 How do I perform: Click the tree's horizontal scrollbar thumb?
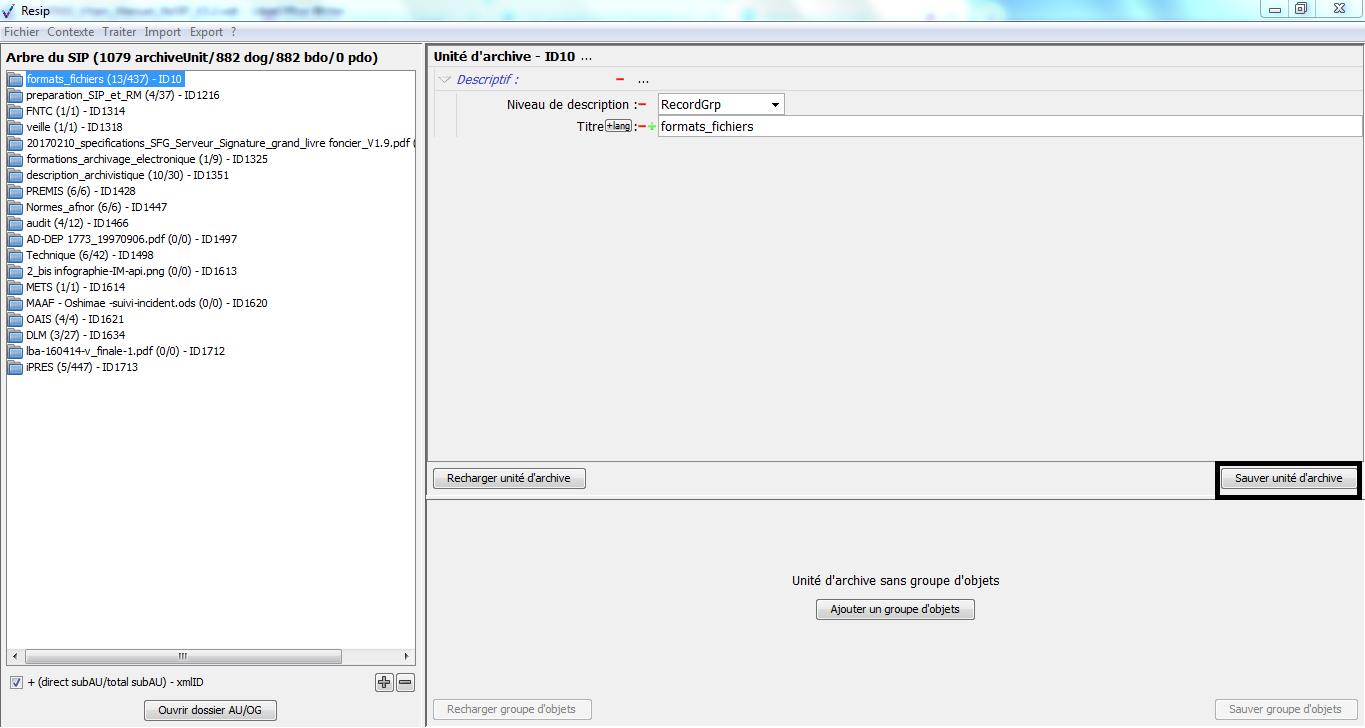click(x=180, y=657)
